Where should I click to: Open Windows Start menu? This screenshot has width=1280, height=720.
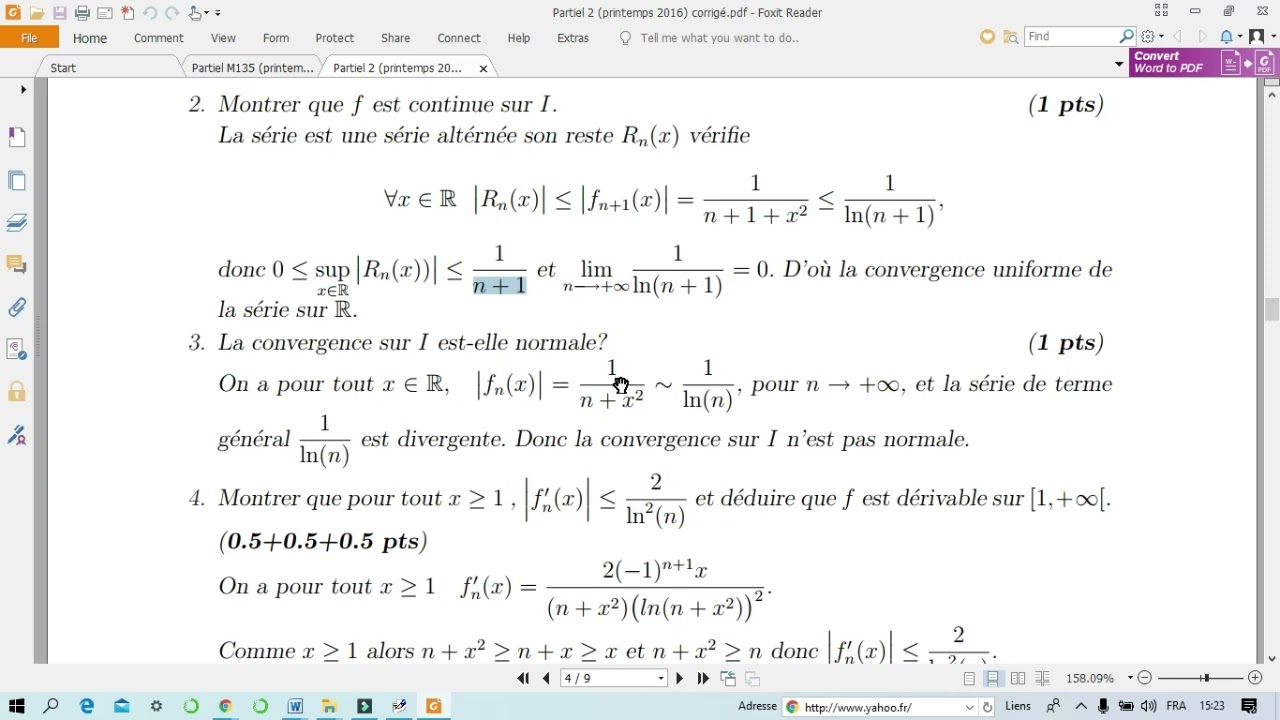pyautogui.click(x=17, y=706)
